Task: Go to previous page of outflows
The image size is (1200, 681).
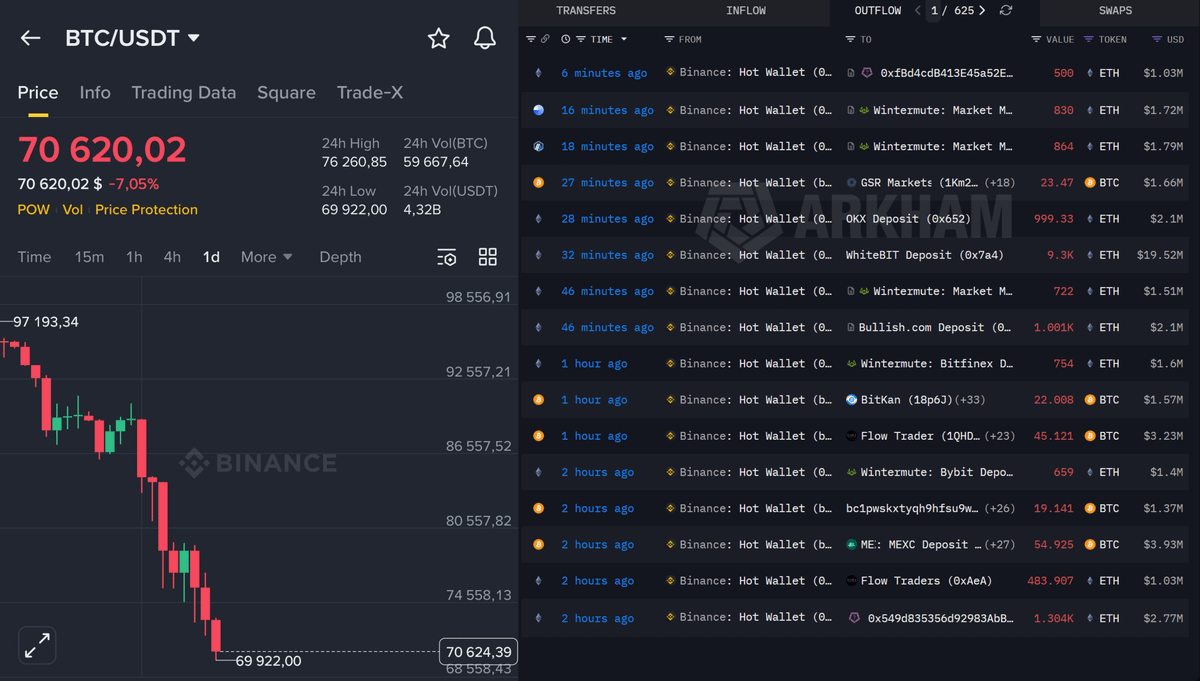Action: (918, 11)
